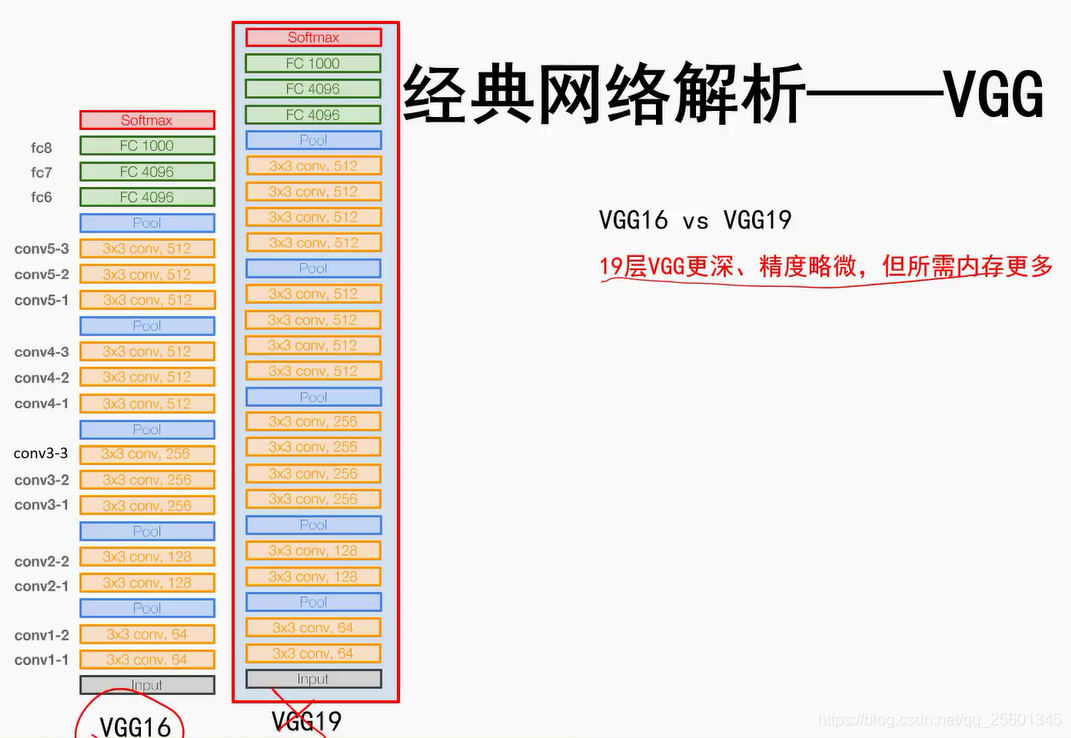This screenshot has width=1071, height=738.
Task: Select the conv3-3 label
Action: coord(41,453)
